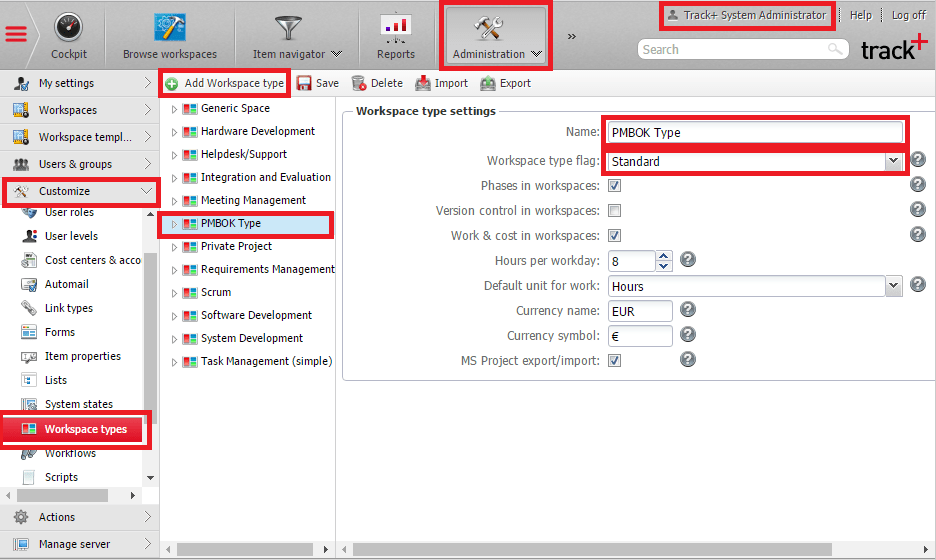Open the Workspaces sidebar menu

80,110
